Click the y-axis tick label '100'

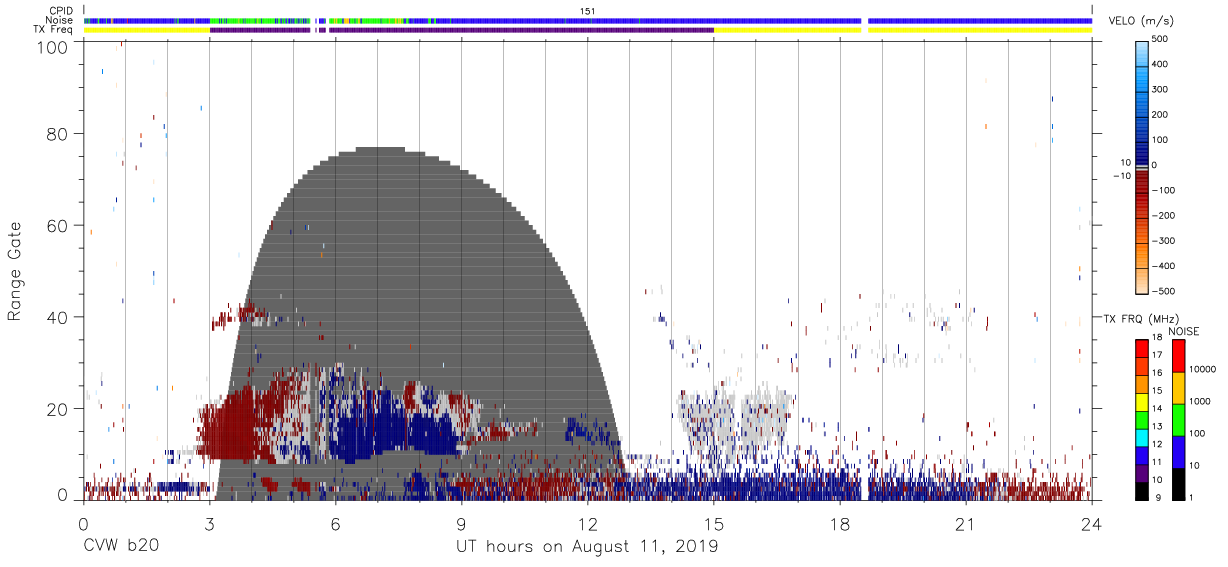[x=53, y=47]
